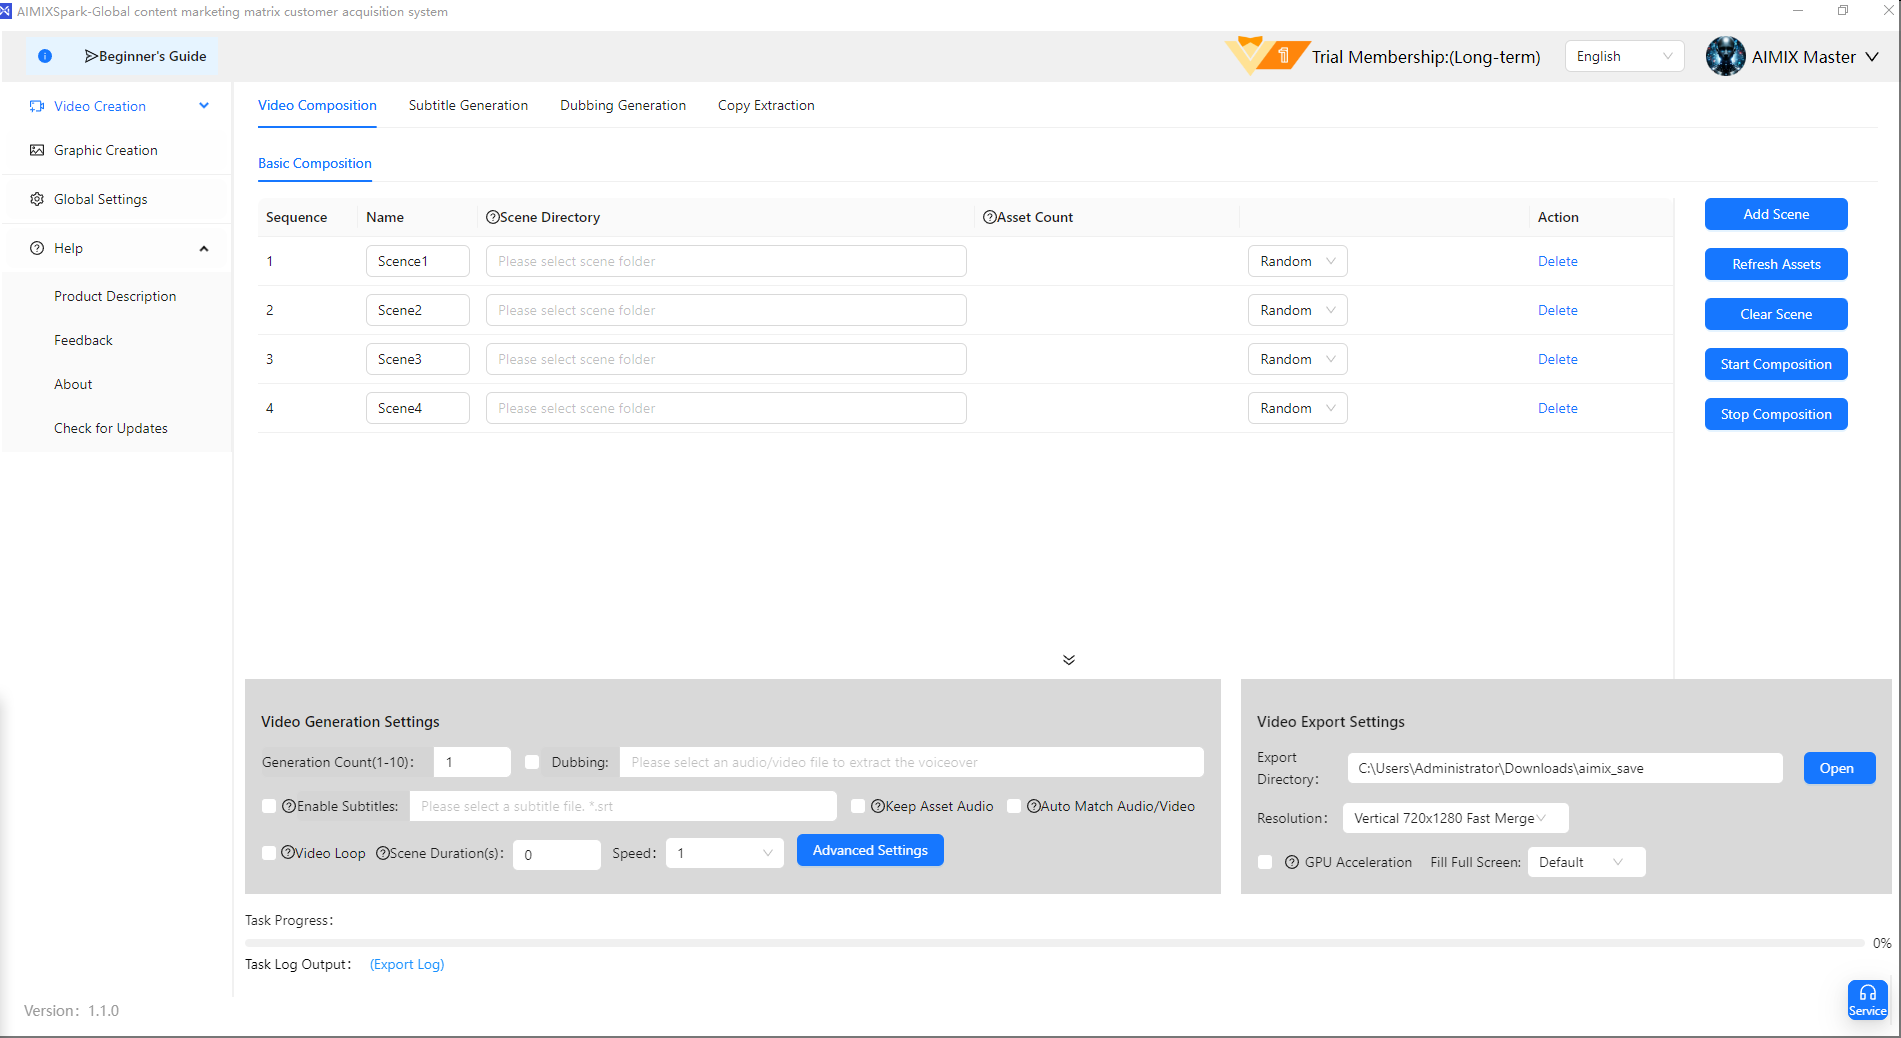Collapse the panel with double-chevron down icon
Screen dimensions: 1901x1038
[1069, 660]
